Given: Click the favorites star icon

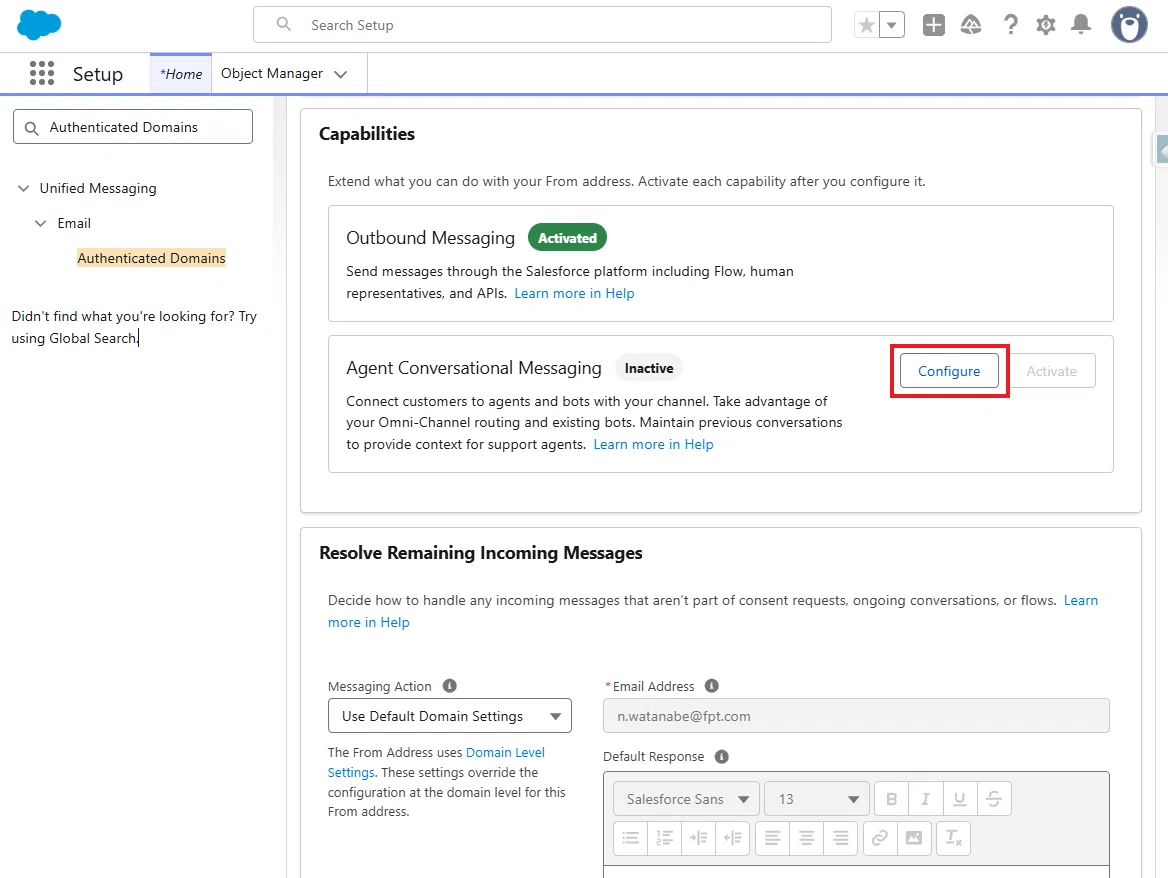Looking at the screenshot, I should (866, 25).
